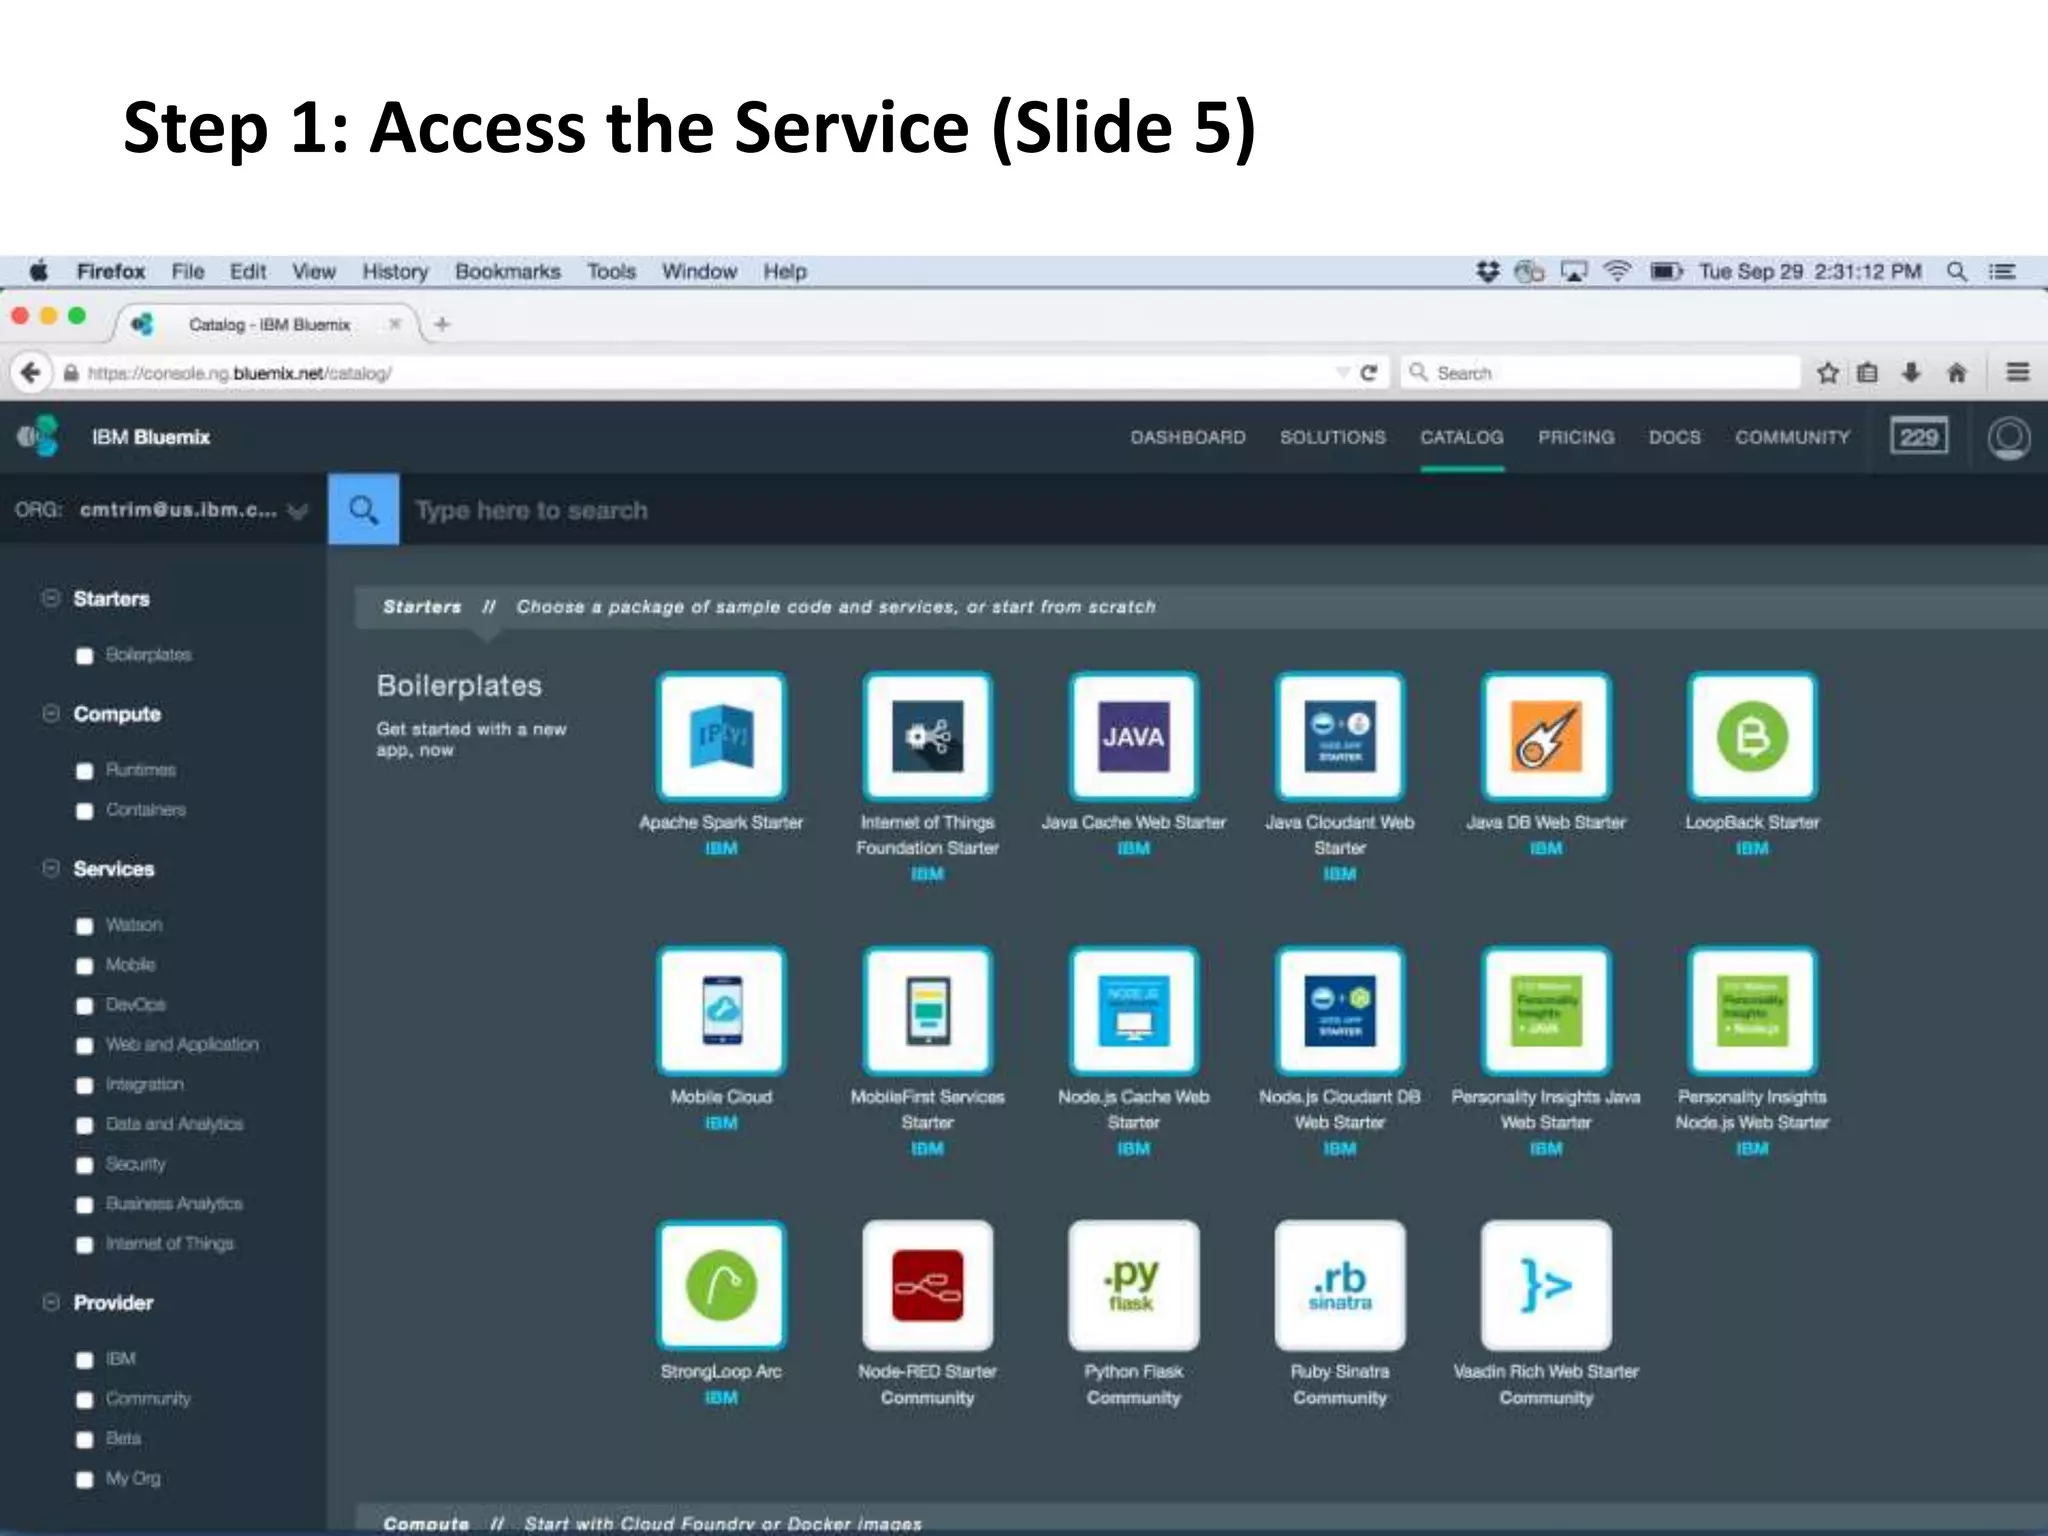Screen dimensions: 2048x1536
Task: Choose Node.js Cloudant DB Web Starter
Action: click(x=1340, y=1011)
